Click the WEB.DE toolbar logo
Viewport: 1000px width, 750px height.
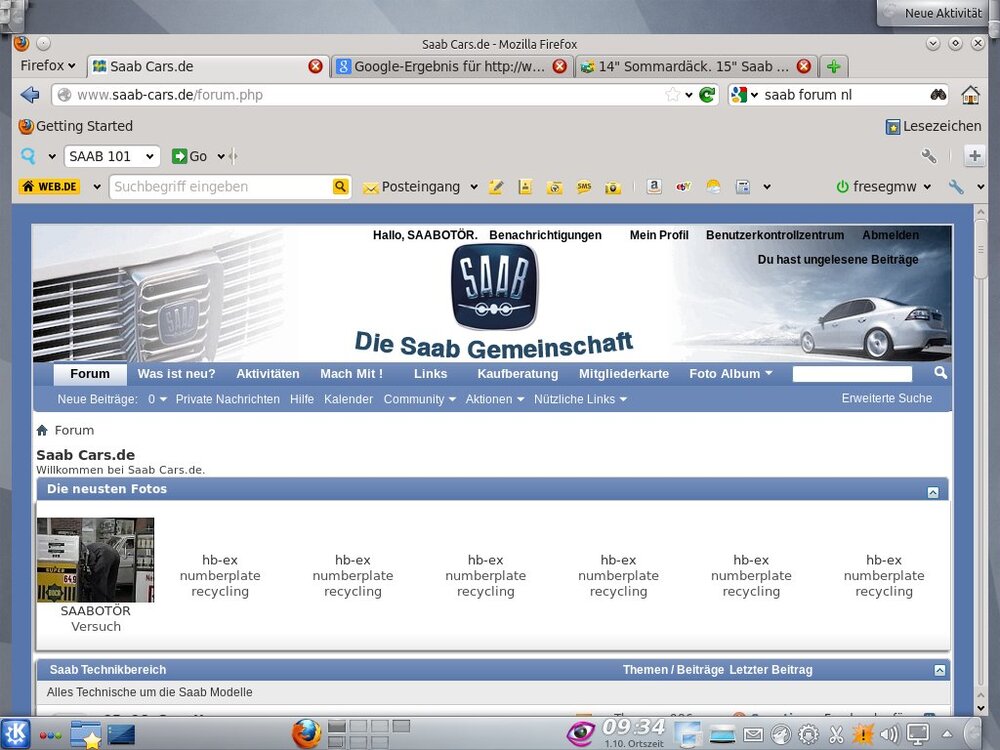pos(50,186)
